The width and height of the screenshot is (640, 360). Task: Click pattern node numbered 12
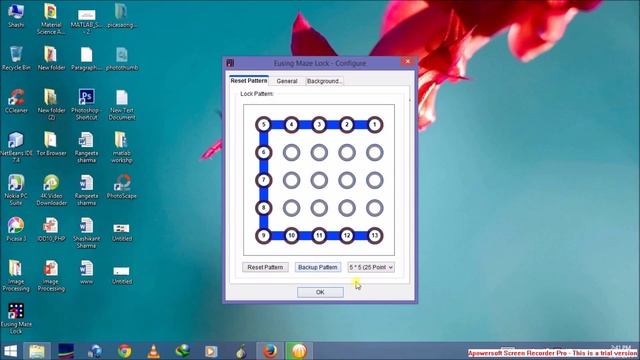click(x=347, y=236)
